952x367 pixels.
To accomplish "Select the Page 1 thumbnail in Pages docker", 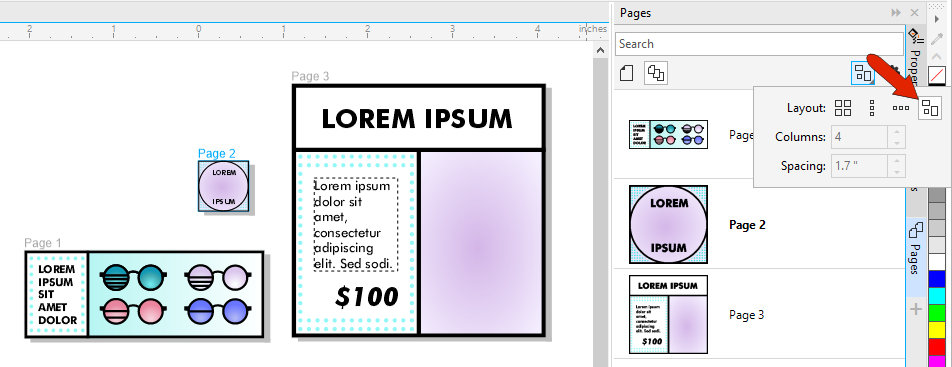I will click(668, 134).
